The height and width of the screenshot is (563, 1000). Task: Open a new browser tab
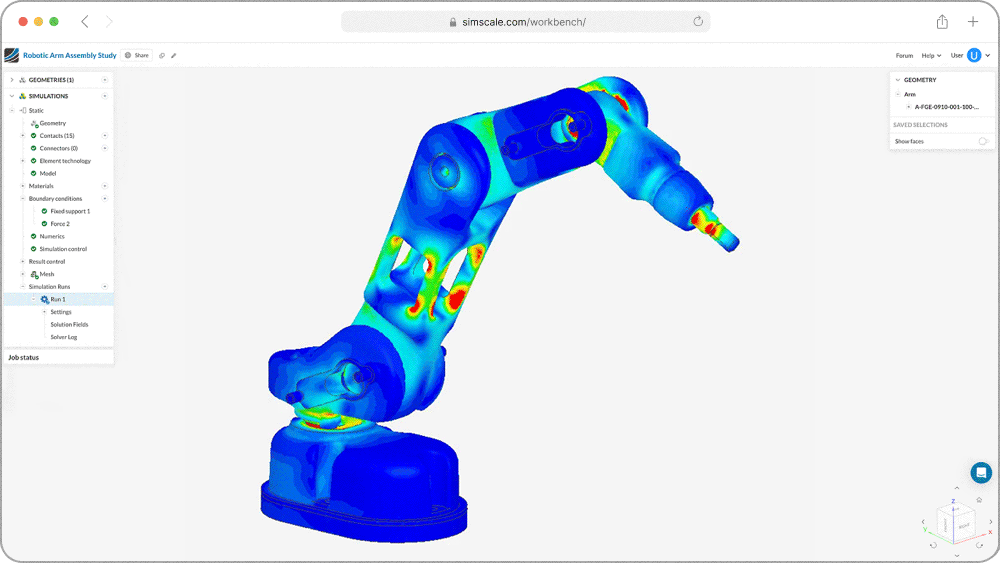973,22
